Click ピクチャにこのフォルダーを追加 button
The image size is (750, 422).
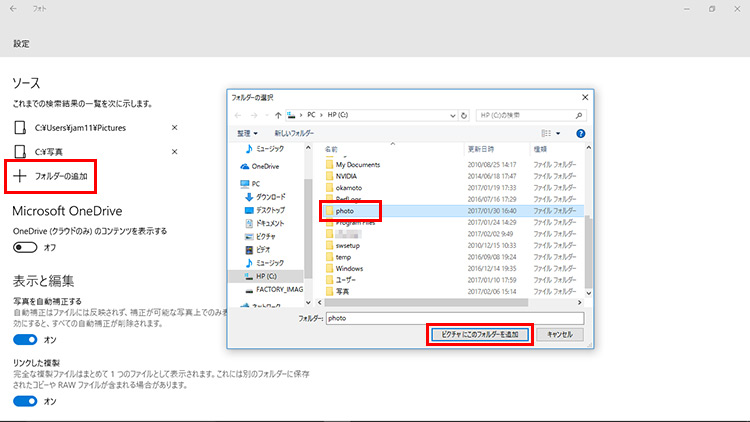478,335
